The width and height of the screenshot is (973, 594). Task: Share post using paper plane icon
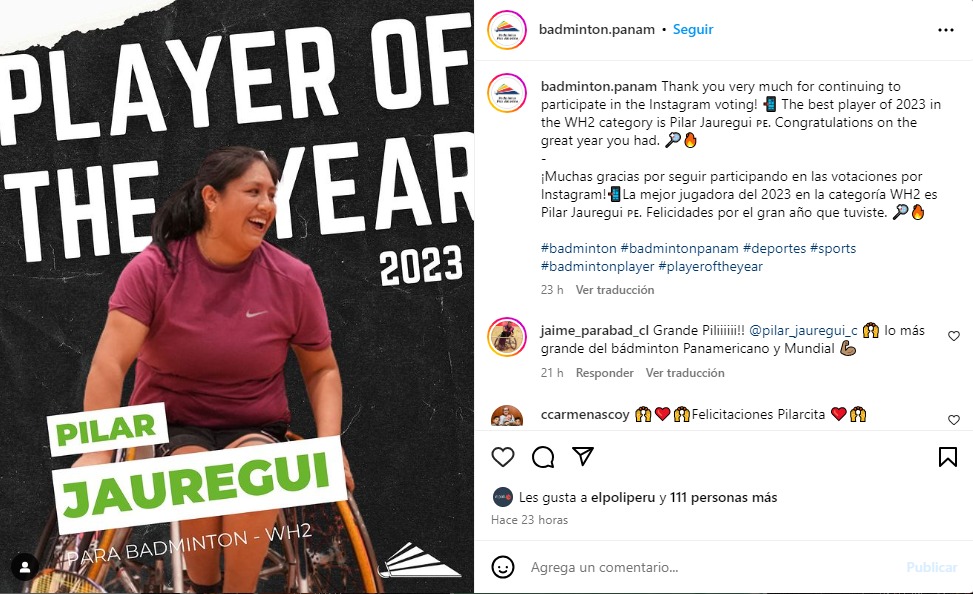click(583, 457)
